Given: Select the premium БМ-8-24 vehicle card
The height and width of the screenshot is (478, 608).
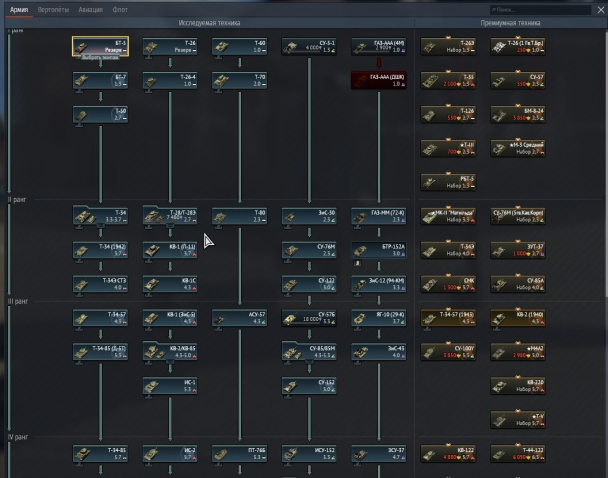Looking at the screenshot, I should [x=518, y=114].
